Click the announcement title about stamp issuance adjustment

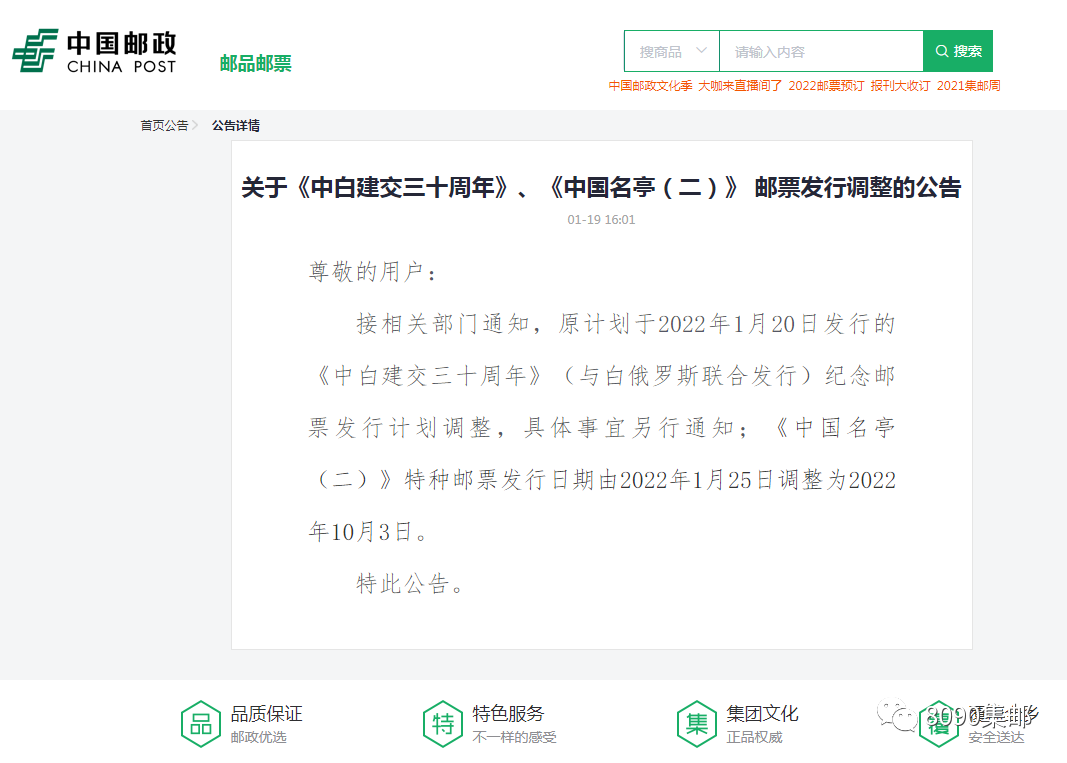(x=602, y=187)
